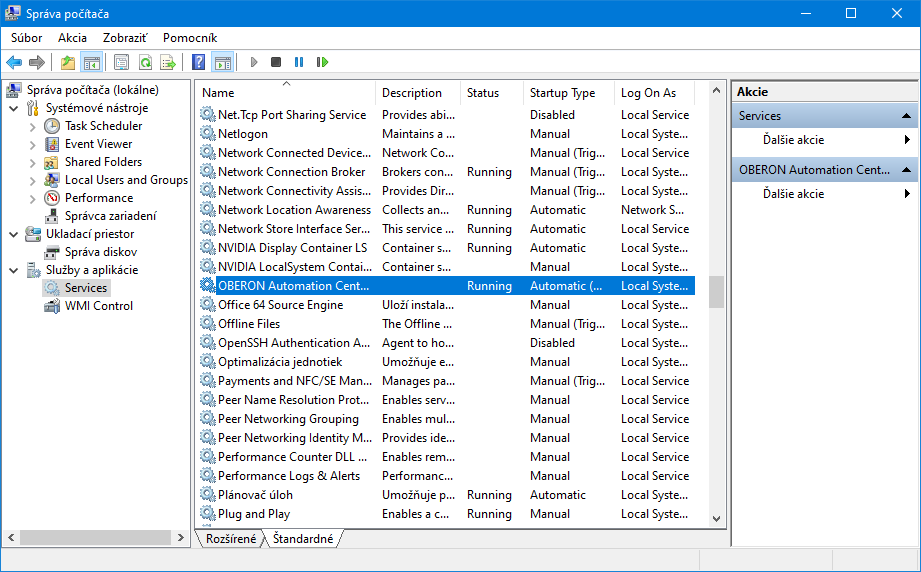
Task: Sort by the Description column header
Action: 418,93
